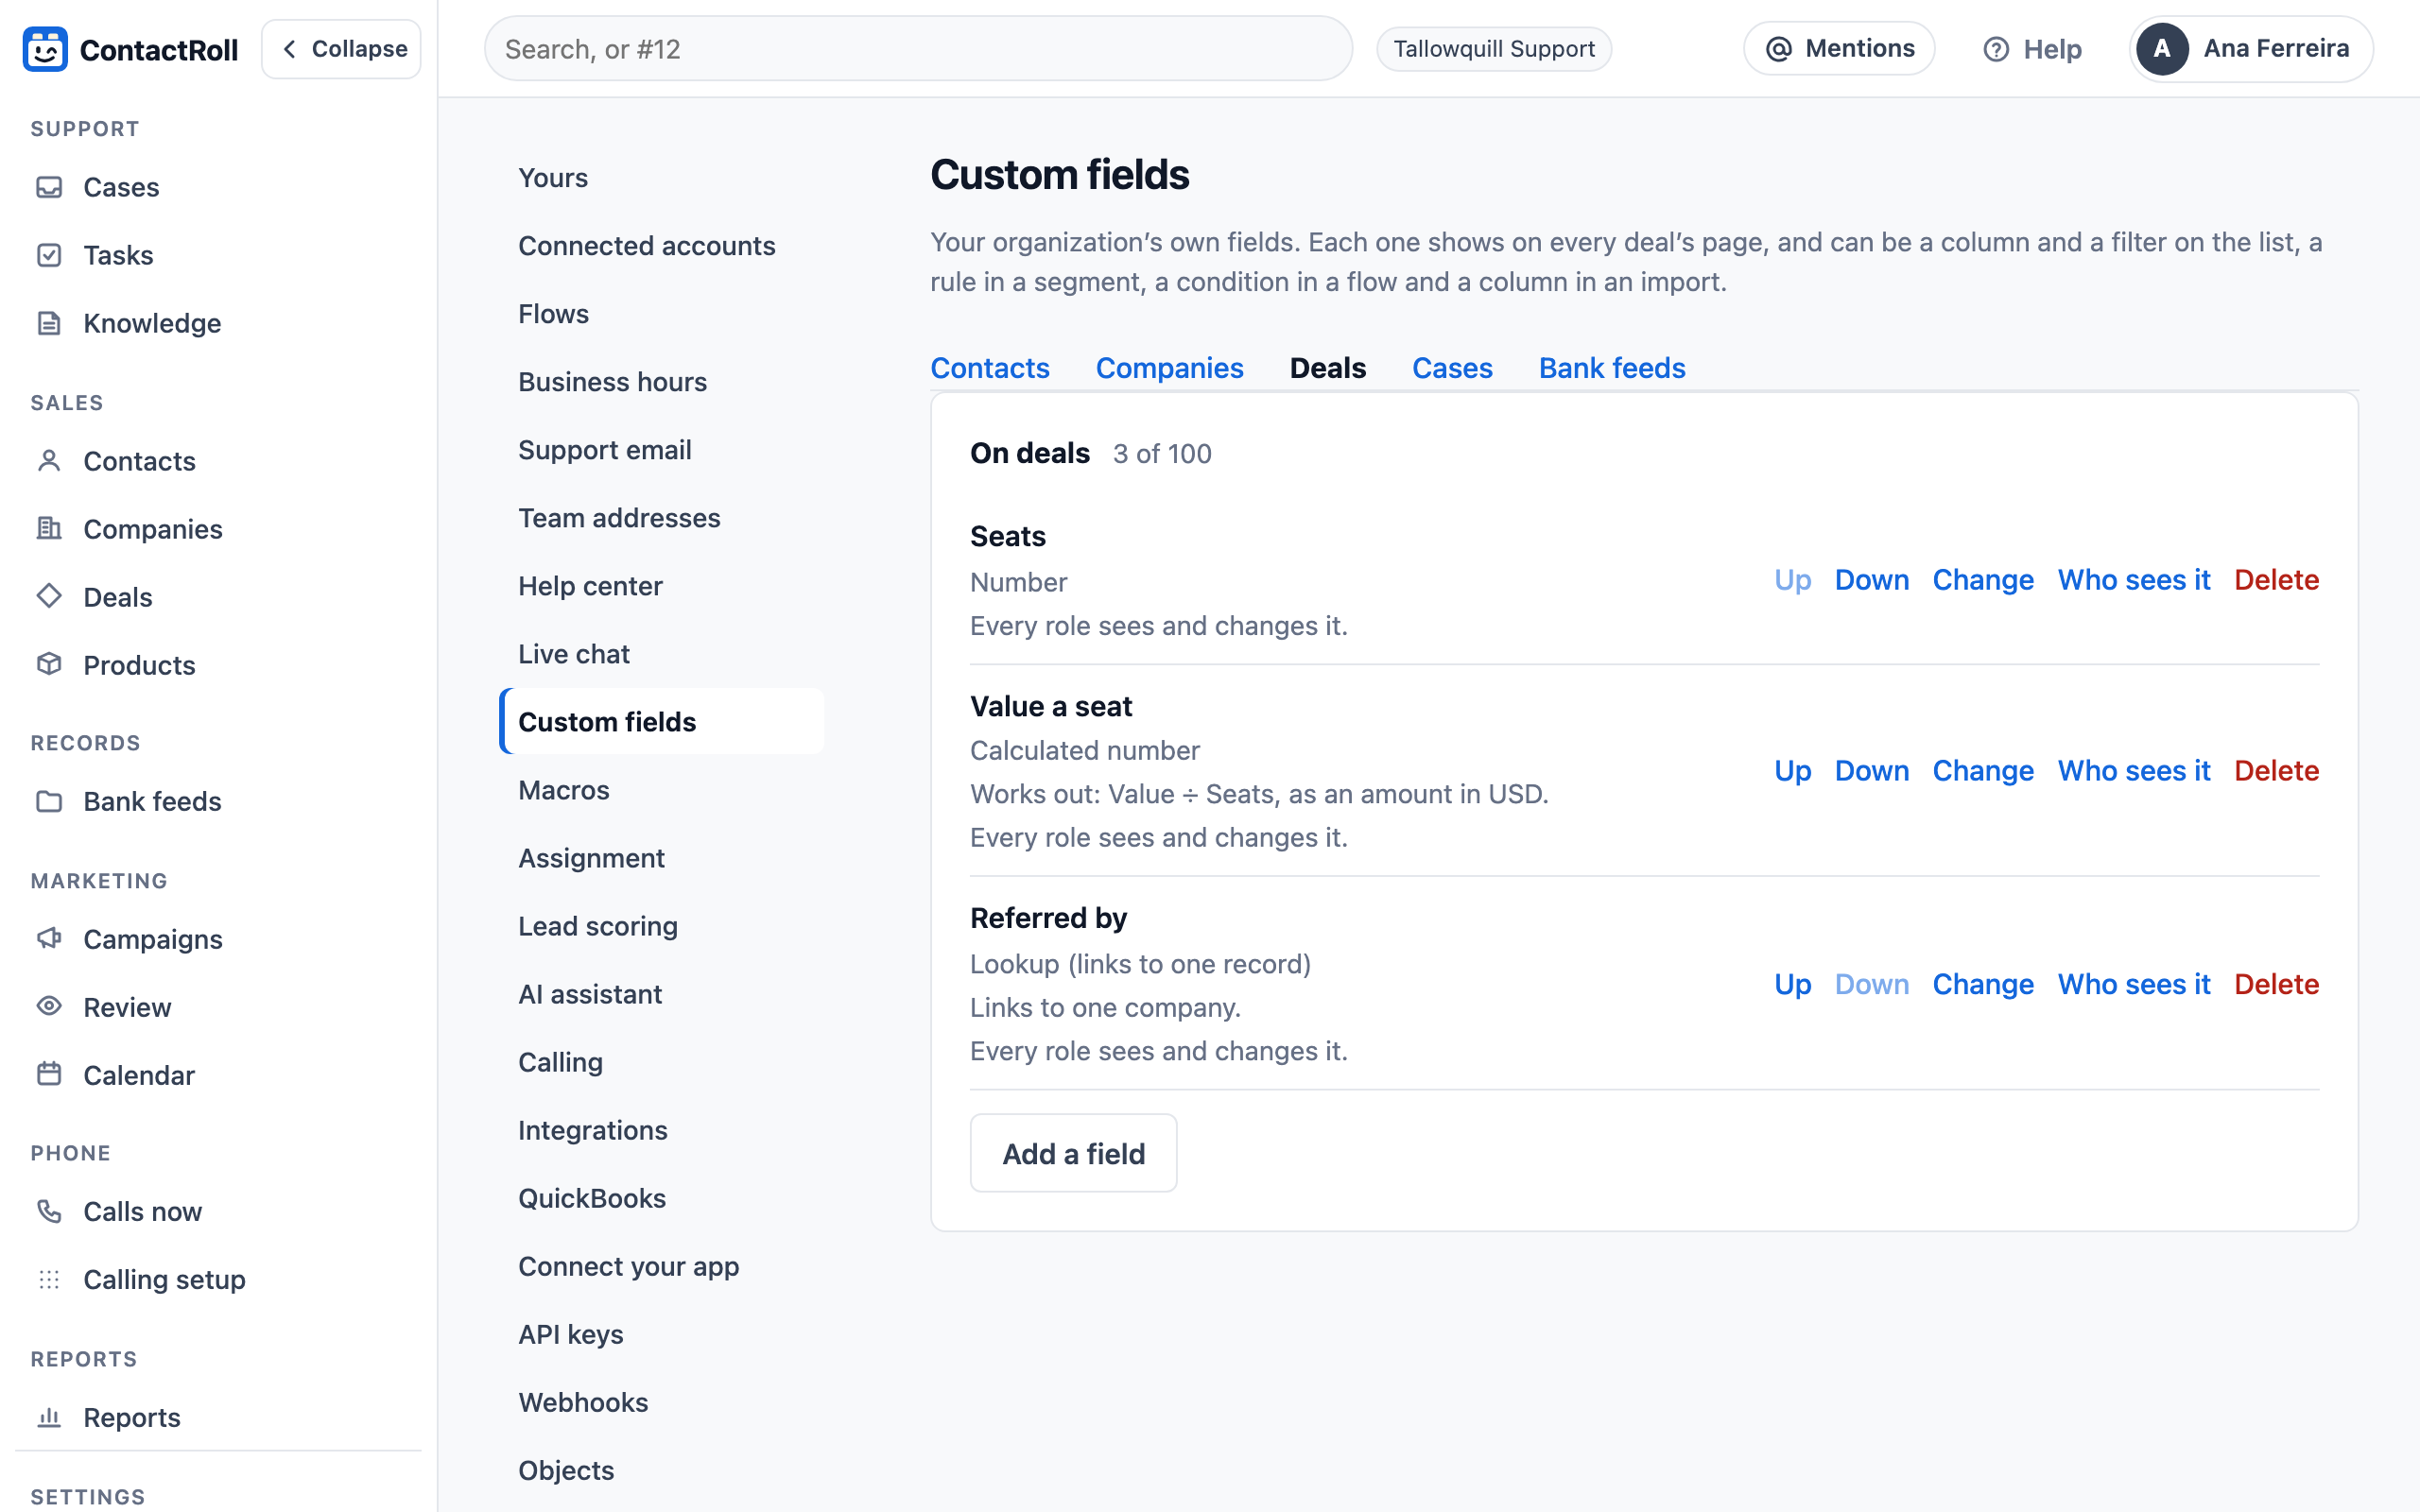Click the Products box icon

[49, 665]
